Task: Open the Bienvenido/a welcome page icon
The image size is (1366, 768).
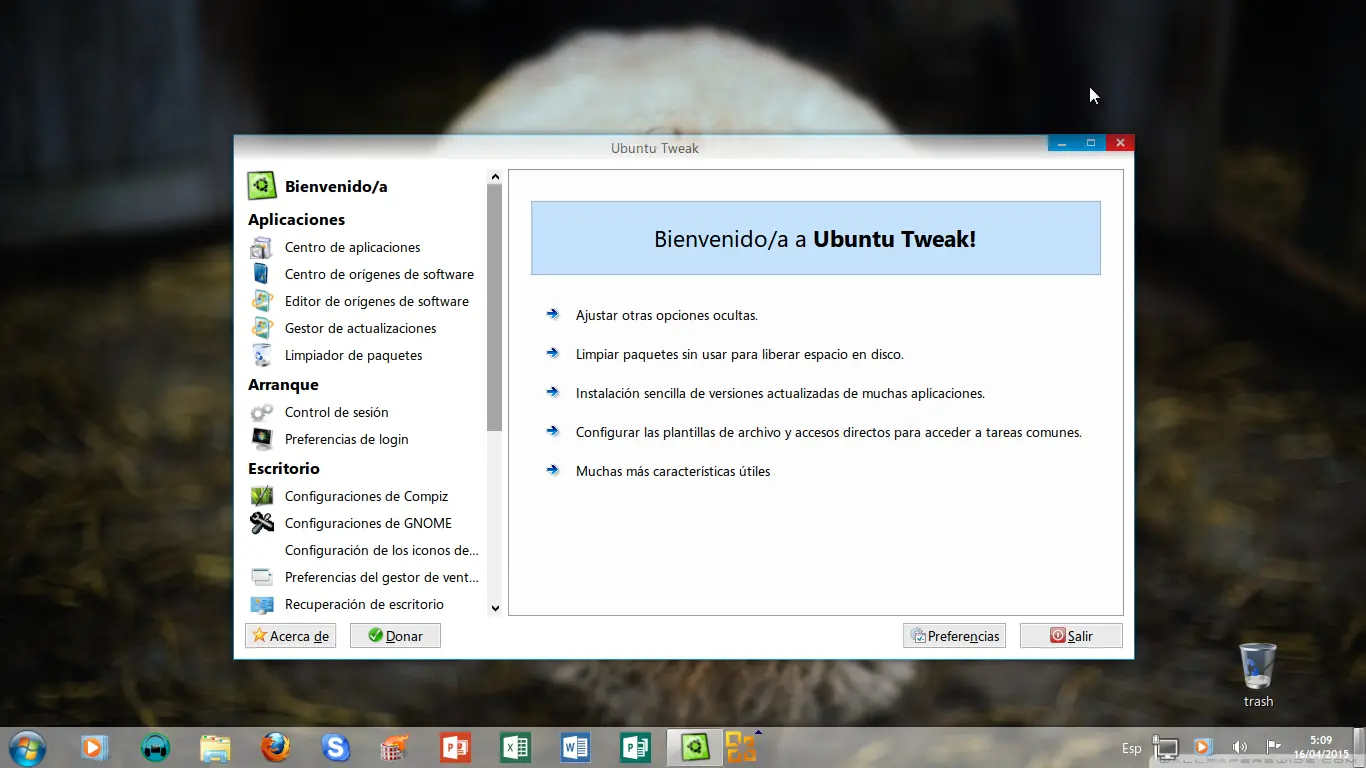Action: click(262, 186)
